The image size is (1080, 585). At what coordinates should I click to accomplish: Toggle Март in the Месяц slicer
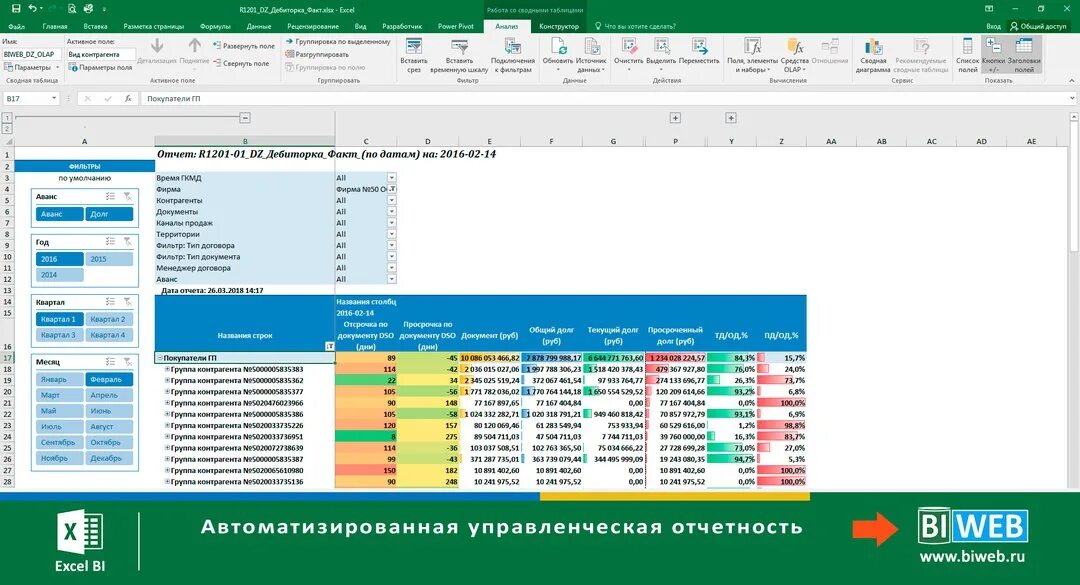point(59,395)
